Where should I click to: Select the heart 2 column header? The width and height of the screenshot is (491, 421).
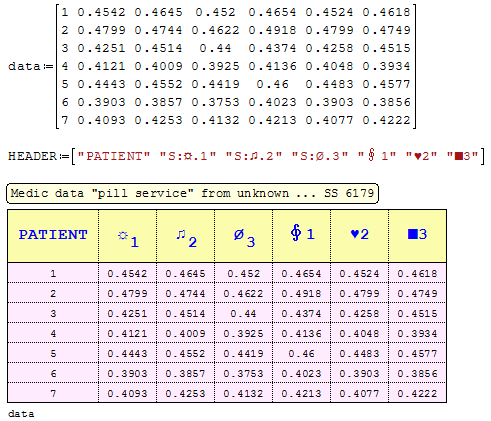pos(359,236)
